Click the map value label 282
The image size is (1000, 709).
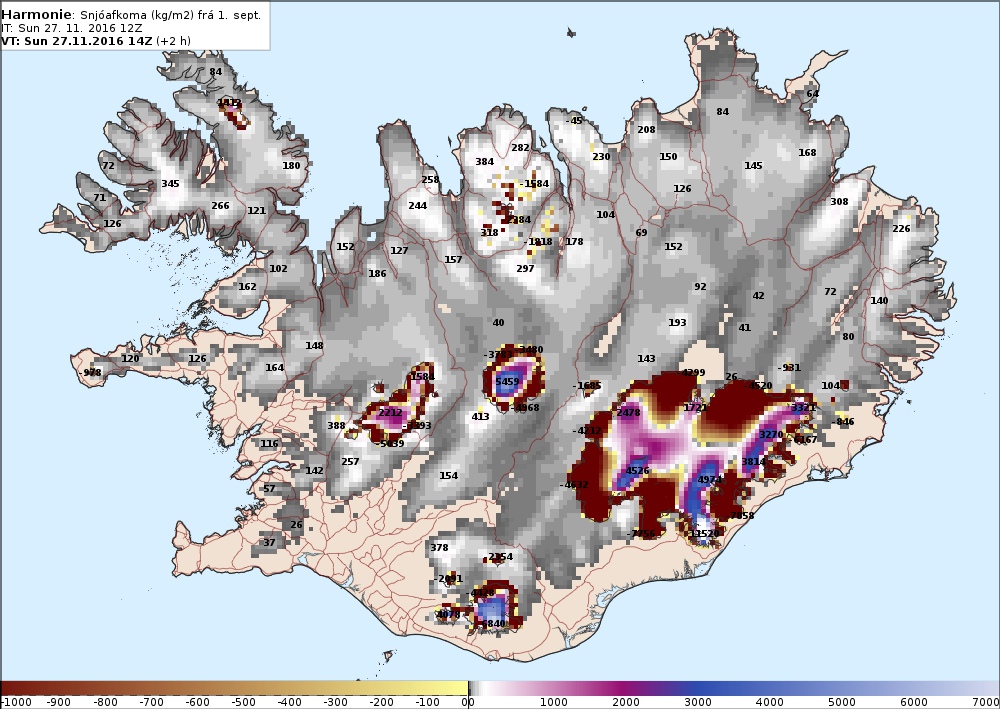tap(520, 147)
